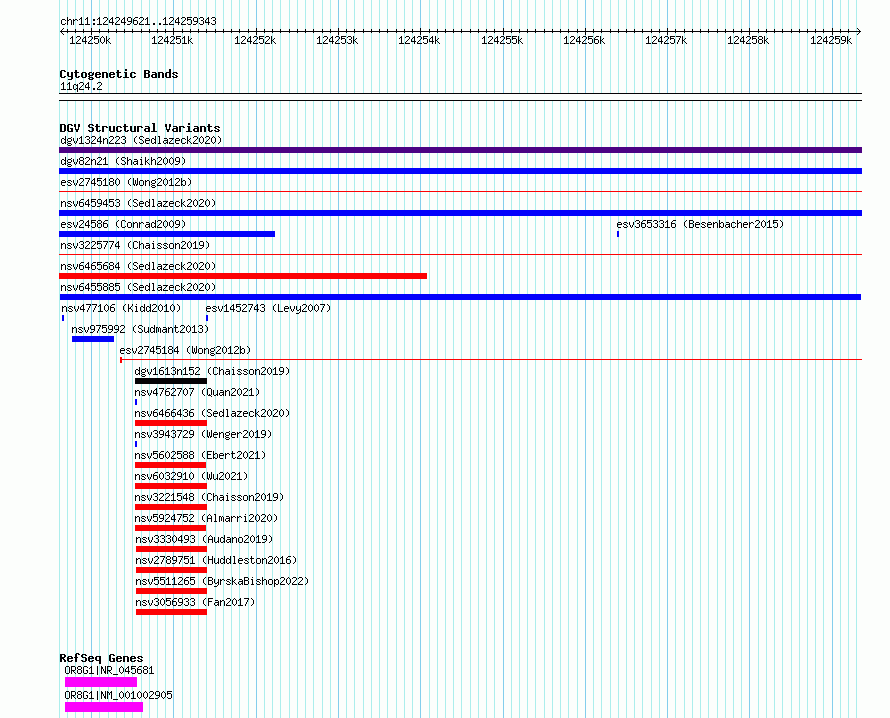Select the 11q24.2 cytogenetic band label
Viewport: 890px width, 718px height.
click(81, 86)
